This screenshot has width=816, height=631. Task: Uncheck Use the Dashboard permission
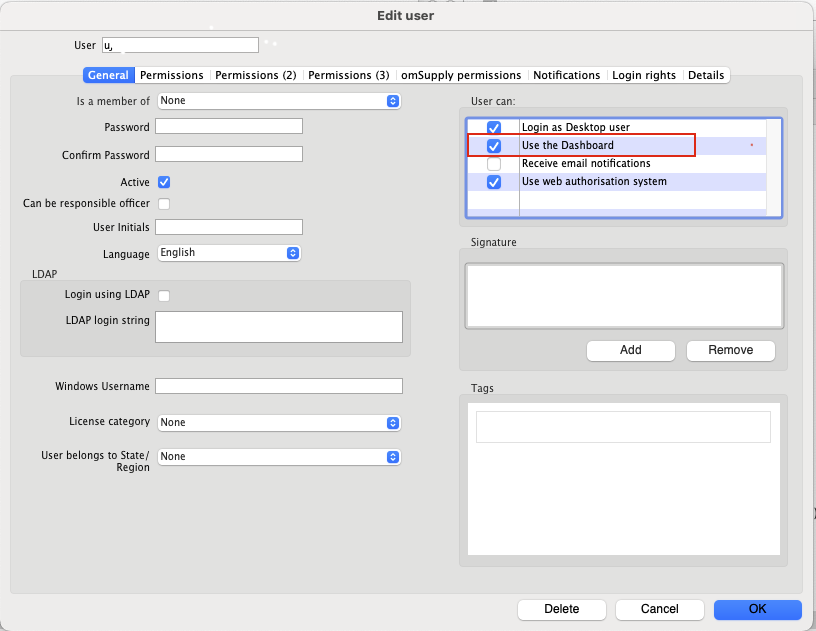click(x=494, y=146)
